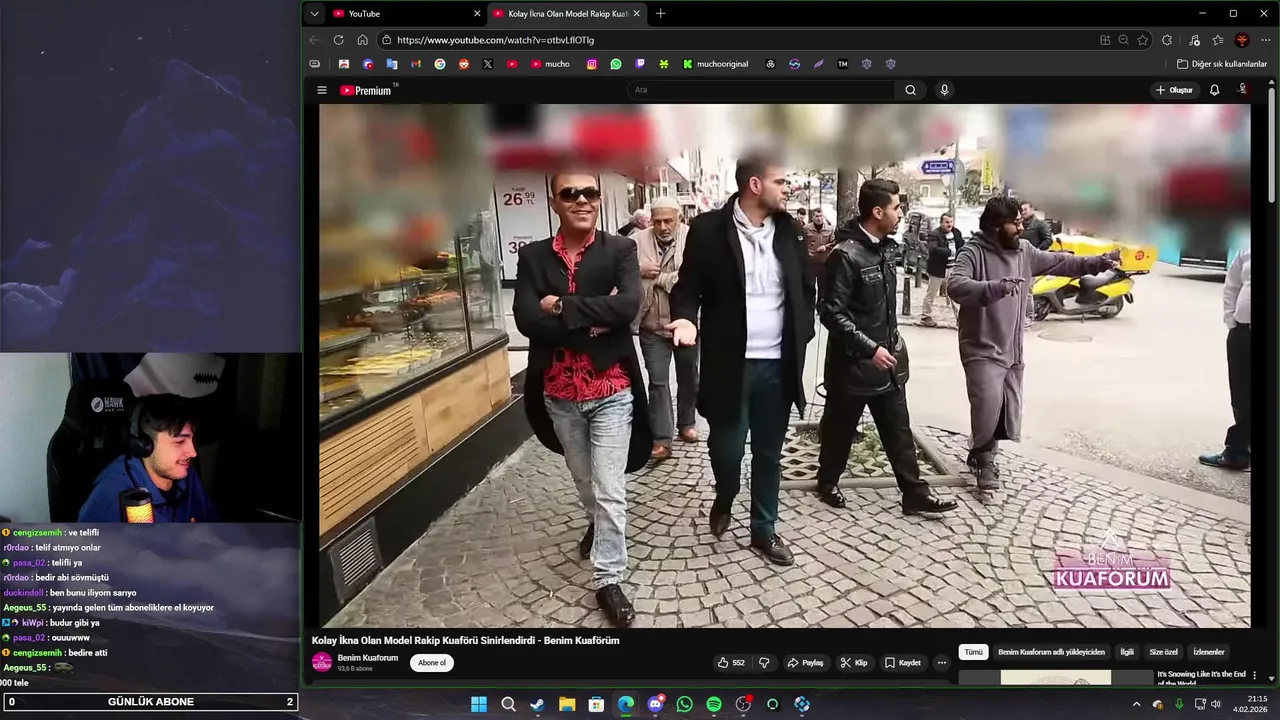Click the YouTube Ara search field
The width and height of the screenshot is (1280, 720).
coord(761,90)
